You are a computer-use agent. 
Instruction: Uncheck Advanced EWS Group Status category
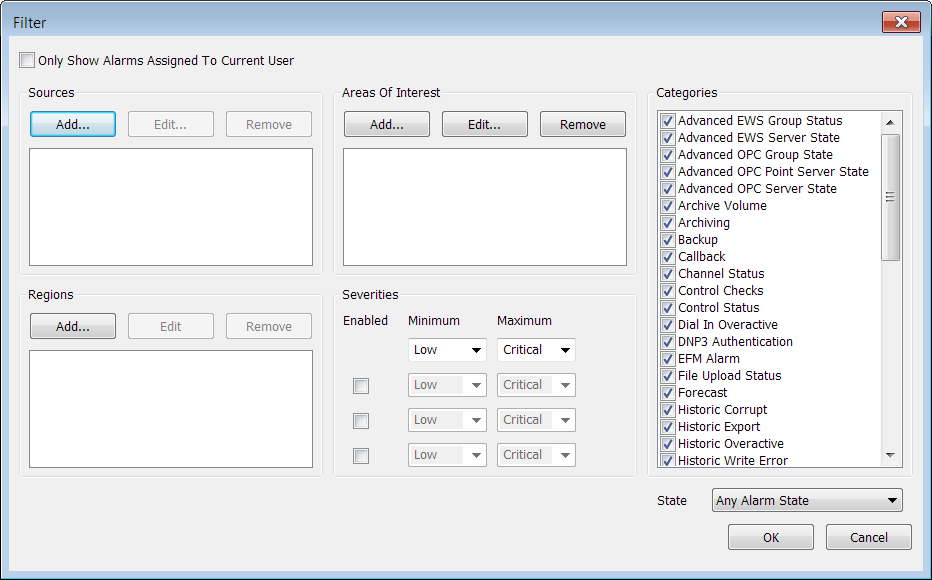[x=669, y=121]
